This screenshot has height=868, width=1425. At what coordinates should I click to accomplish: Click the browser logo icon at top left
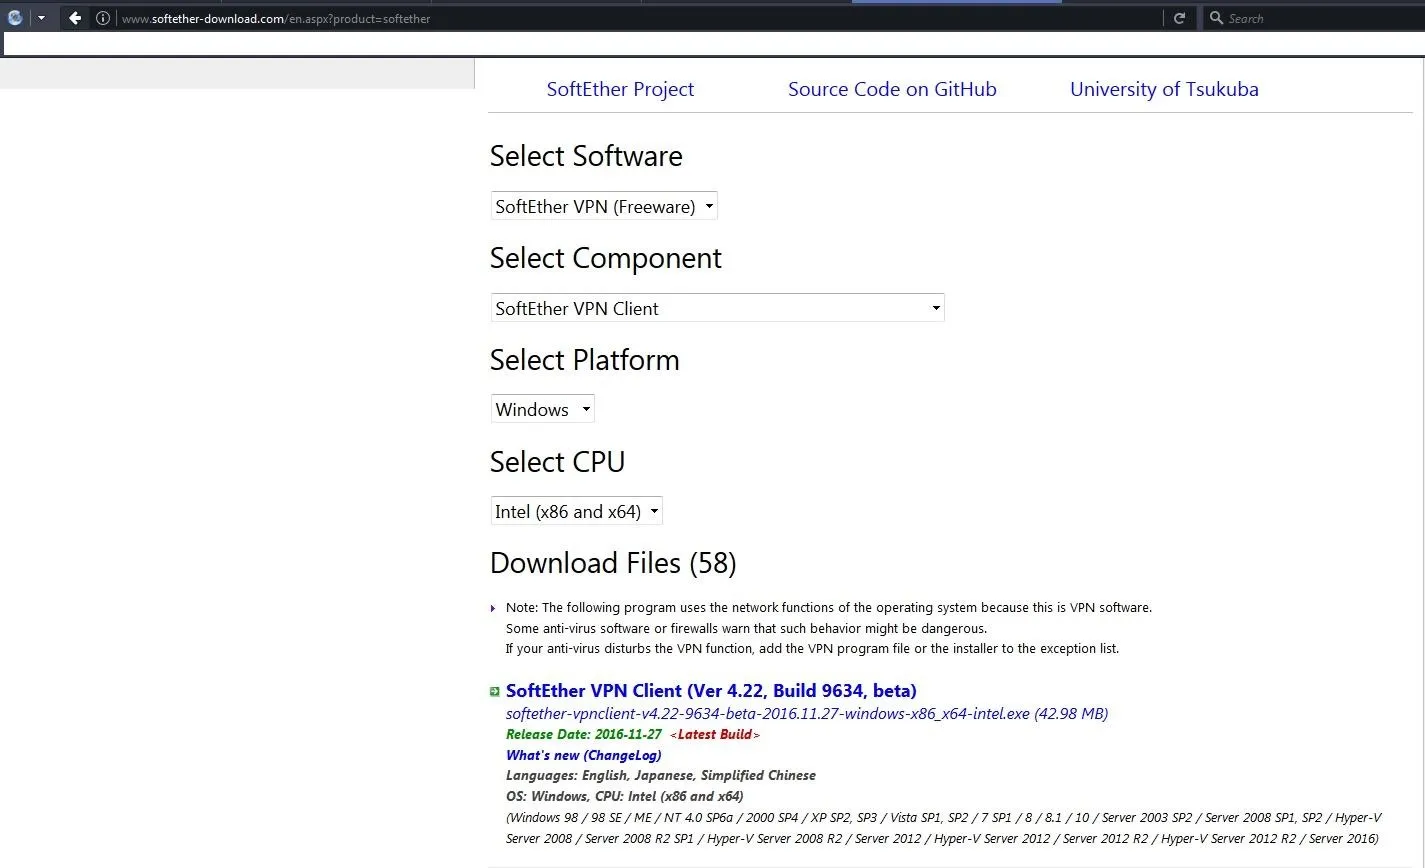coord(16,17)
